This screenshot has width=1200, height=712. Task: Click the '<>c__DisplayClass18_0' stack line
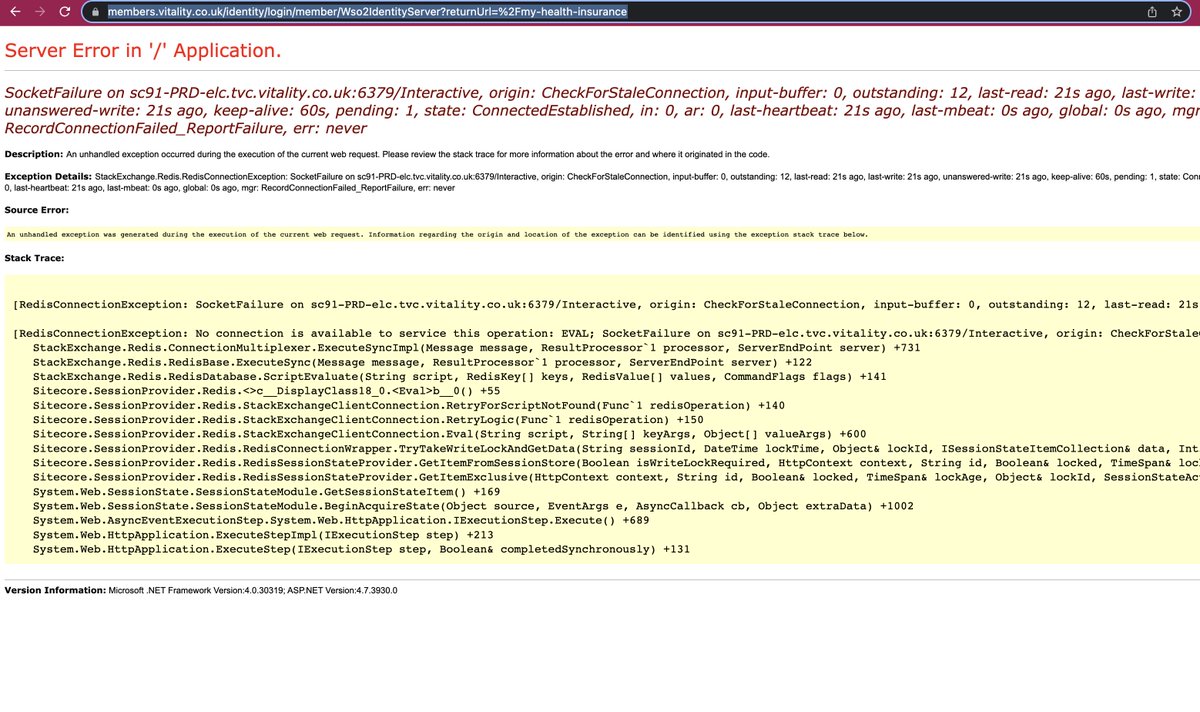pos(266,391)
